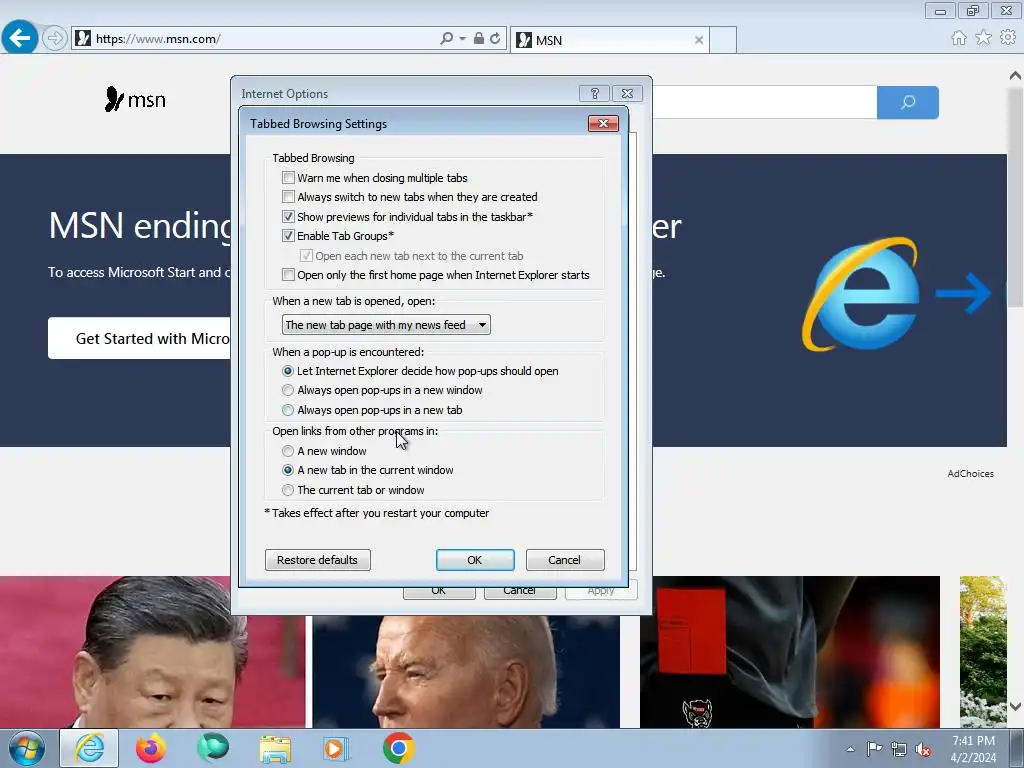The width and height of the screenshot is (1024, 768).
Task: Open the first news story thumbnail on the left
Action: tap(152, 652)
